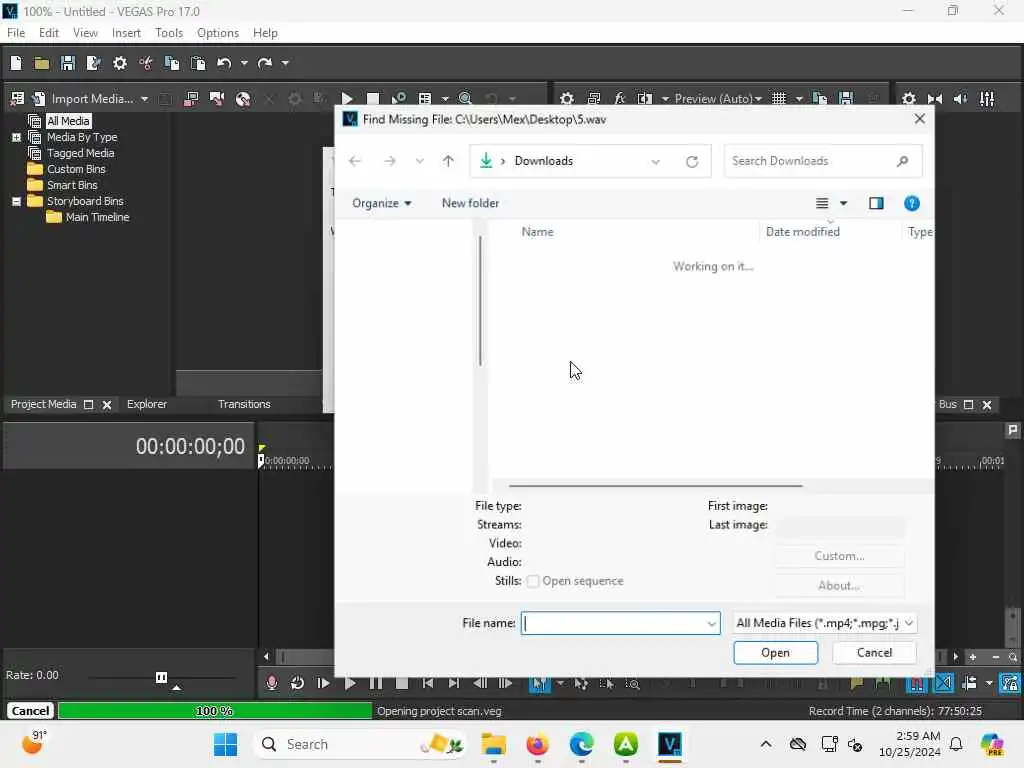This screenshot has width=1024, height=768.
Task: Open the Redo history dropdown arrow
Action: click(285, 63)
